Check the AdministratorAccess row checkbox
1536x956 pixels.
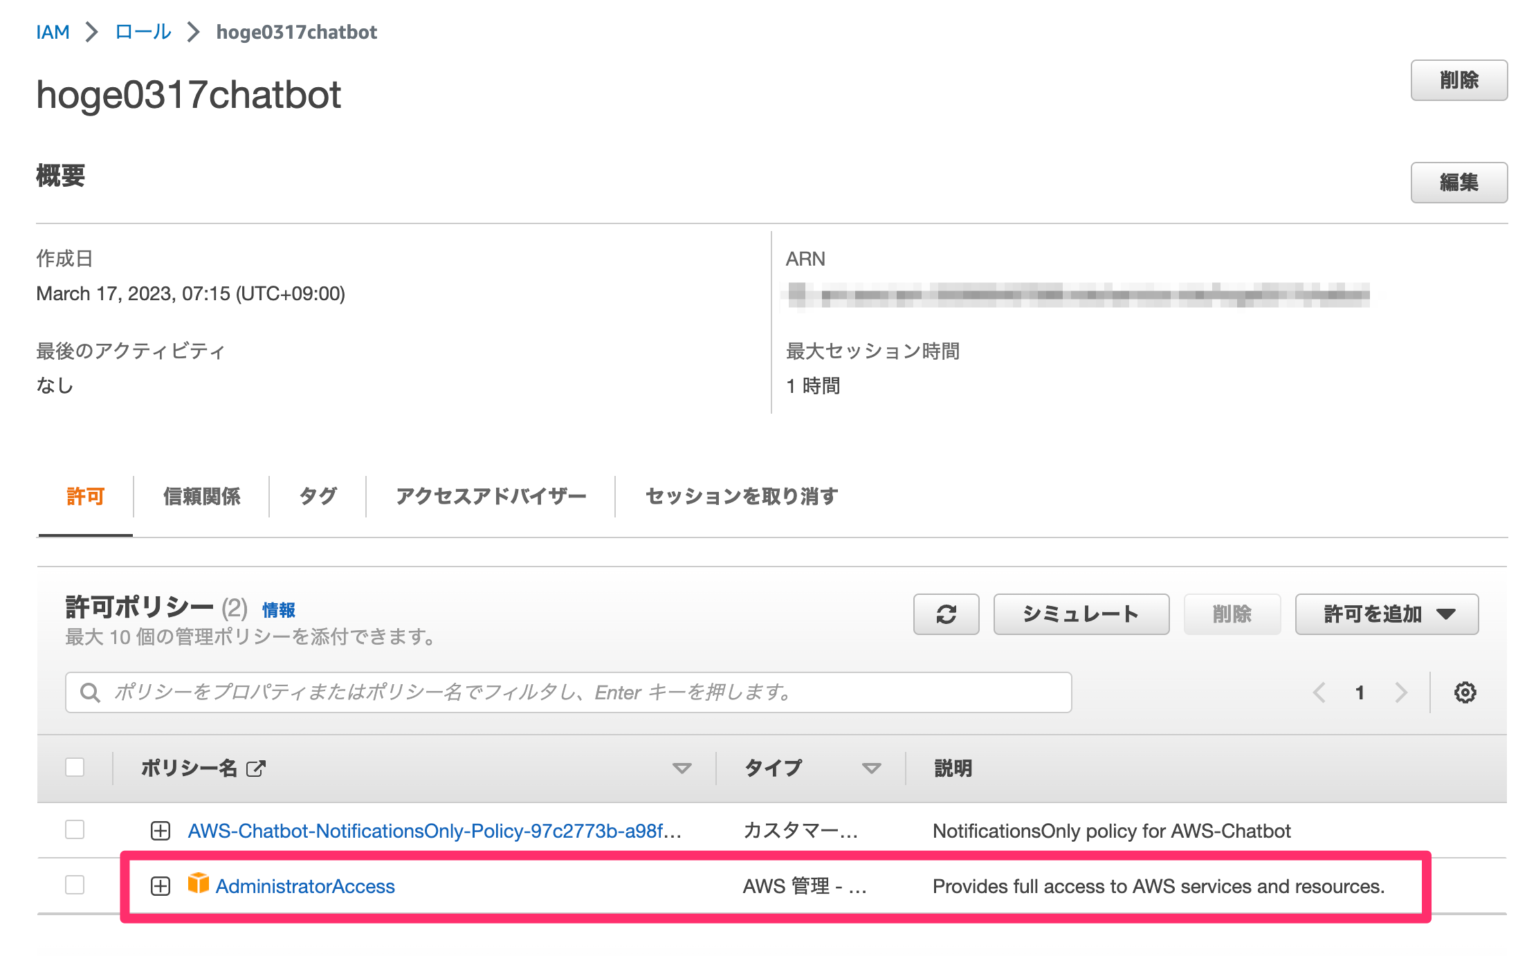[x=75, y=885]
